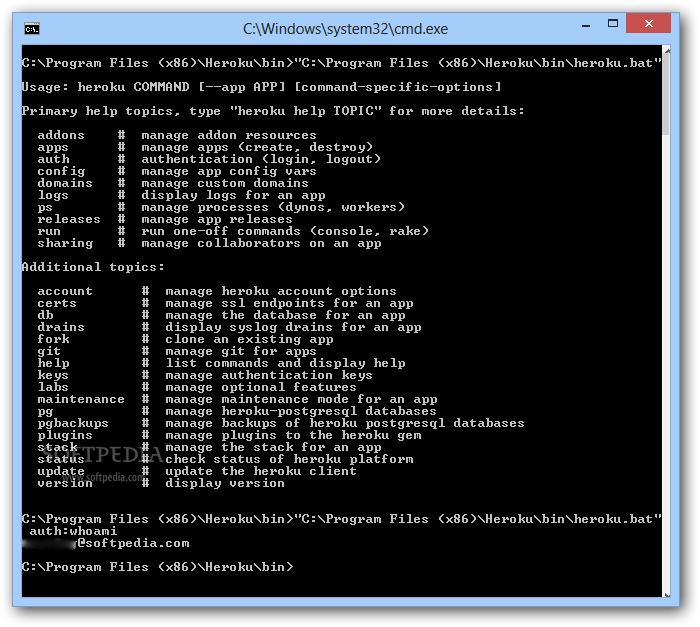Click the 'releases' topic text
Viewport: 700px width, 627px height.
coord(69,219)
